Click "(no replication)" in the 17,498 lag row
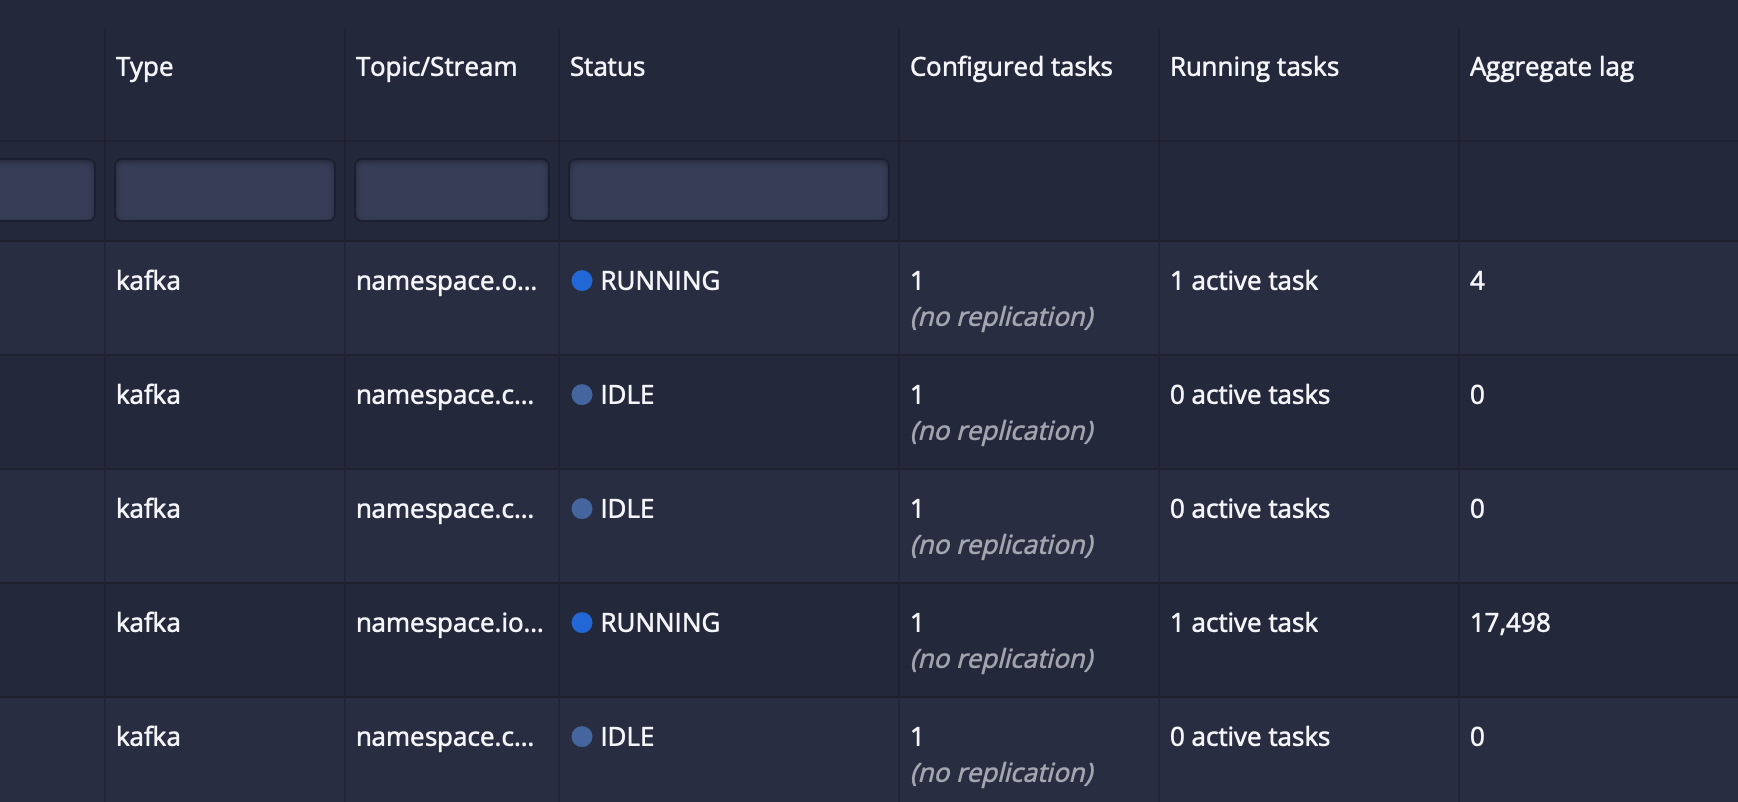The image size is (1738, 802). click(x=1002, y=659)
